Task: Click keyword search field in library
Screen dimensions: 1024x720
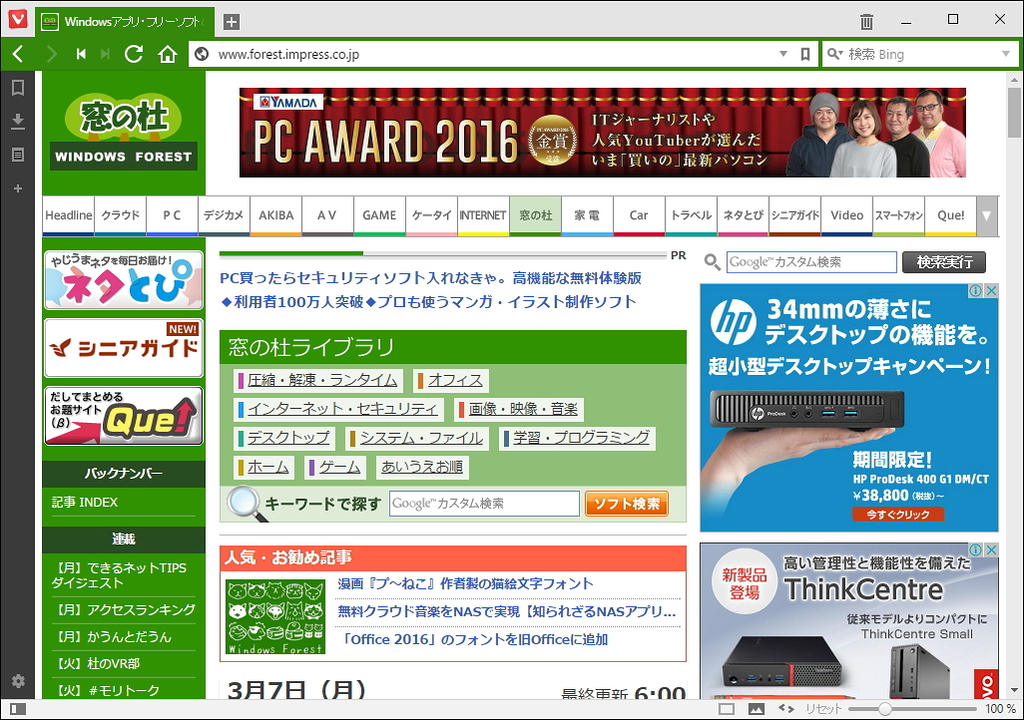Action: 484,504
